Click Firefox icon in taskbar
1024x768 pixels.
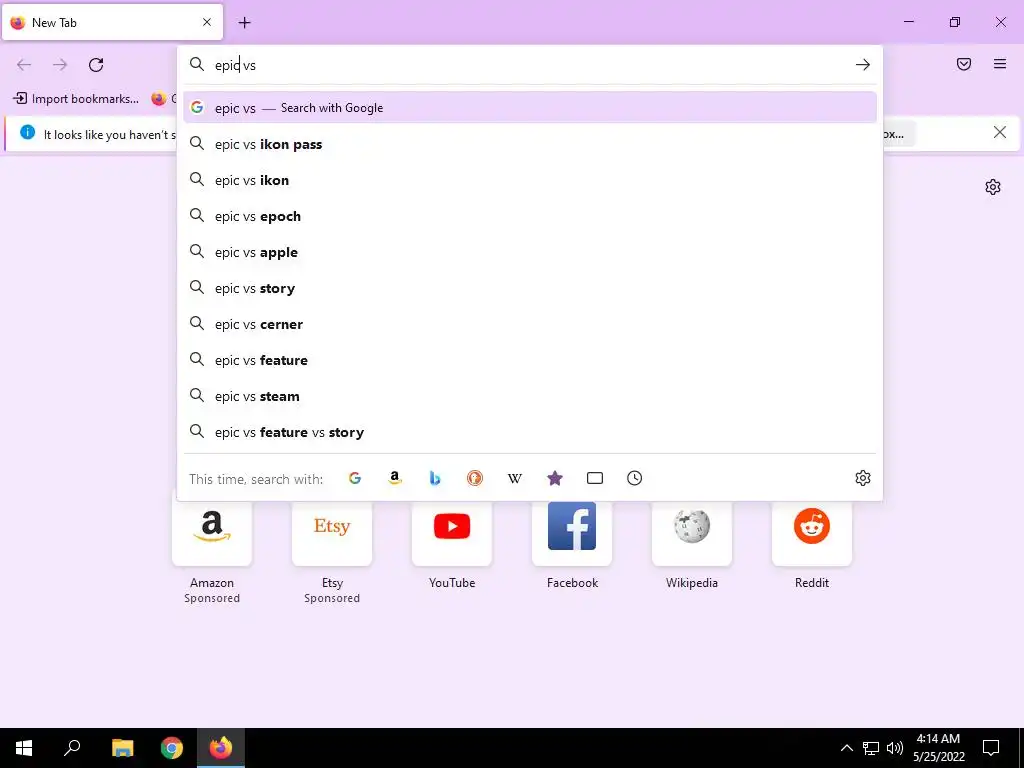coord(221,748)
